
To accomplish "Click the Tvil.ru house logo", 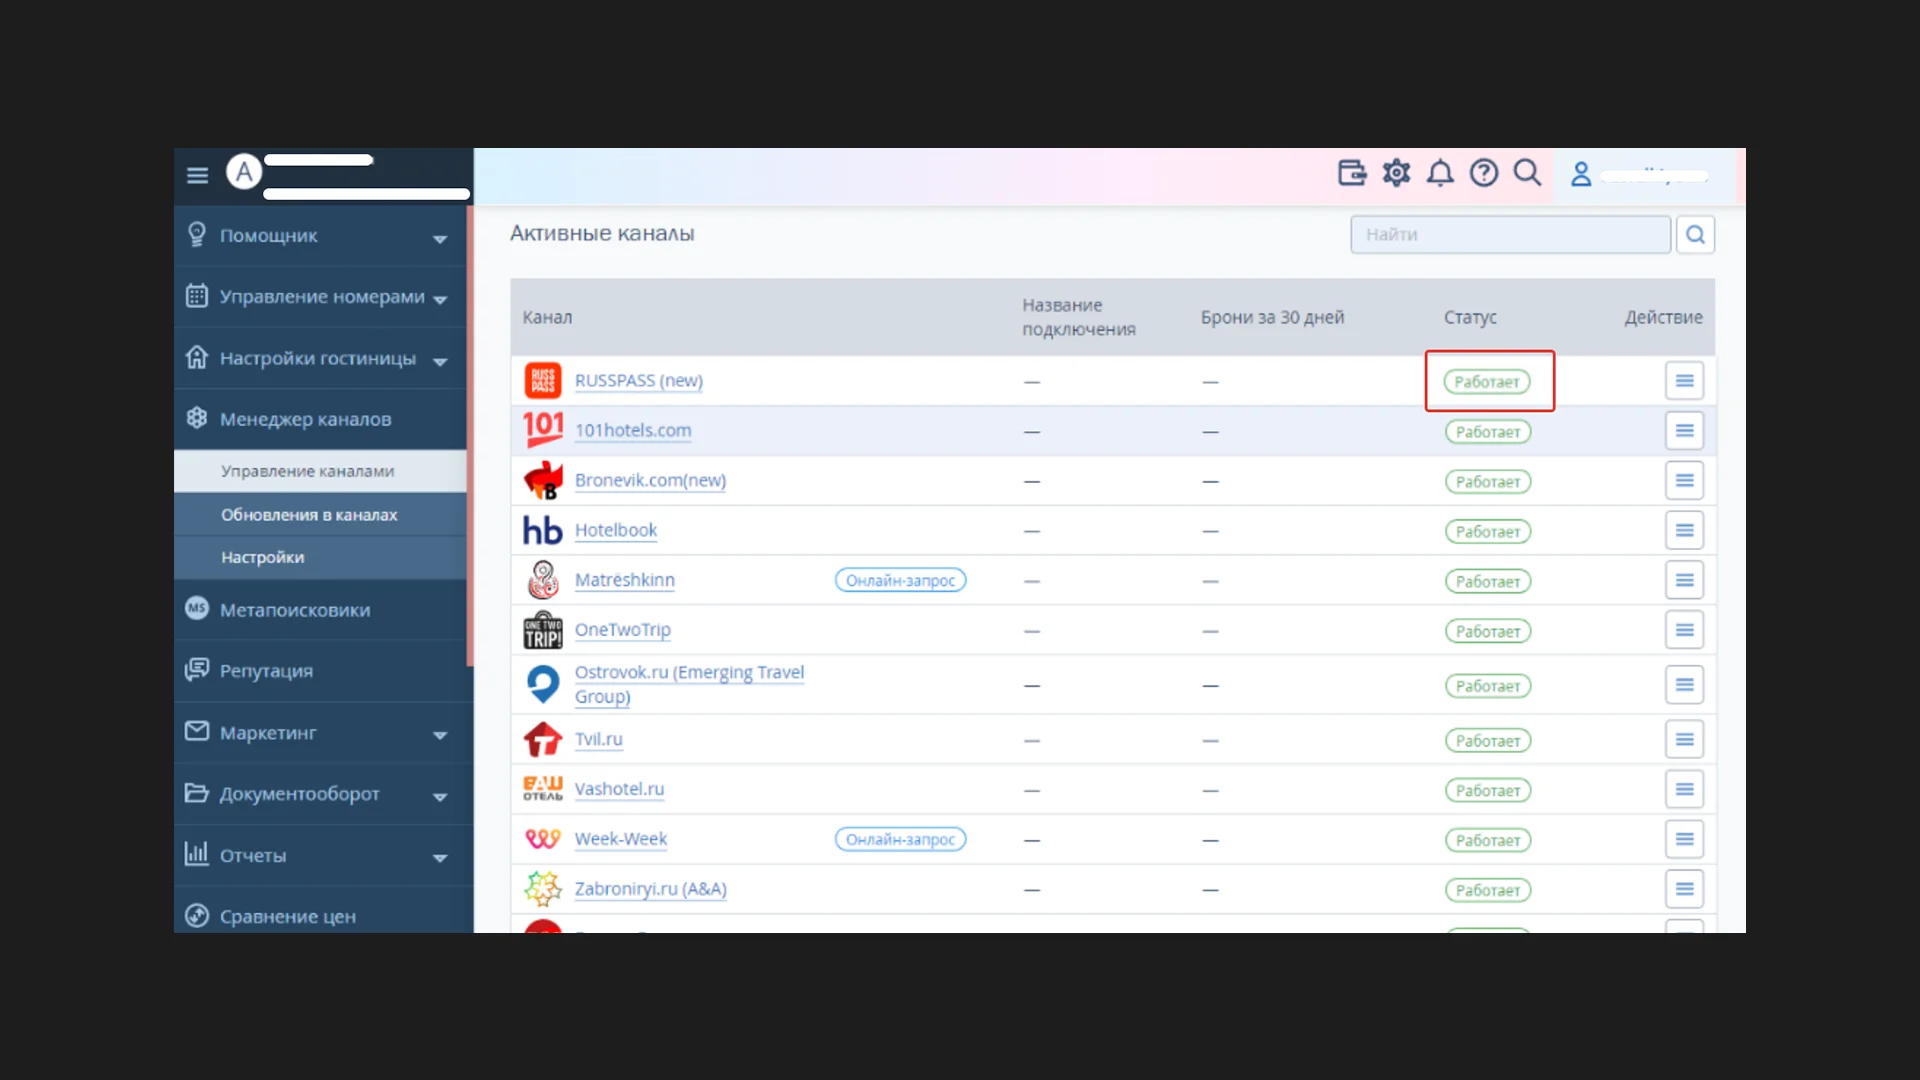I will [x=543, y=739].
